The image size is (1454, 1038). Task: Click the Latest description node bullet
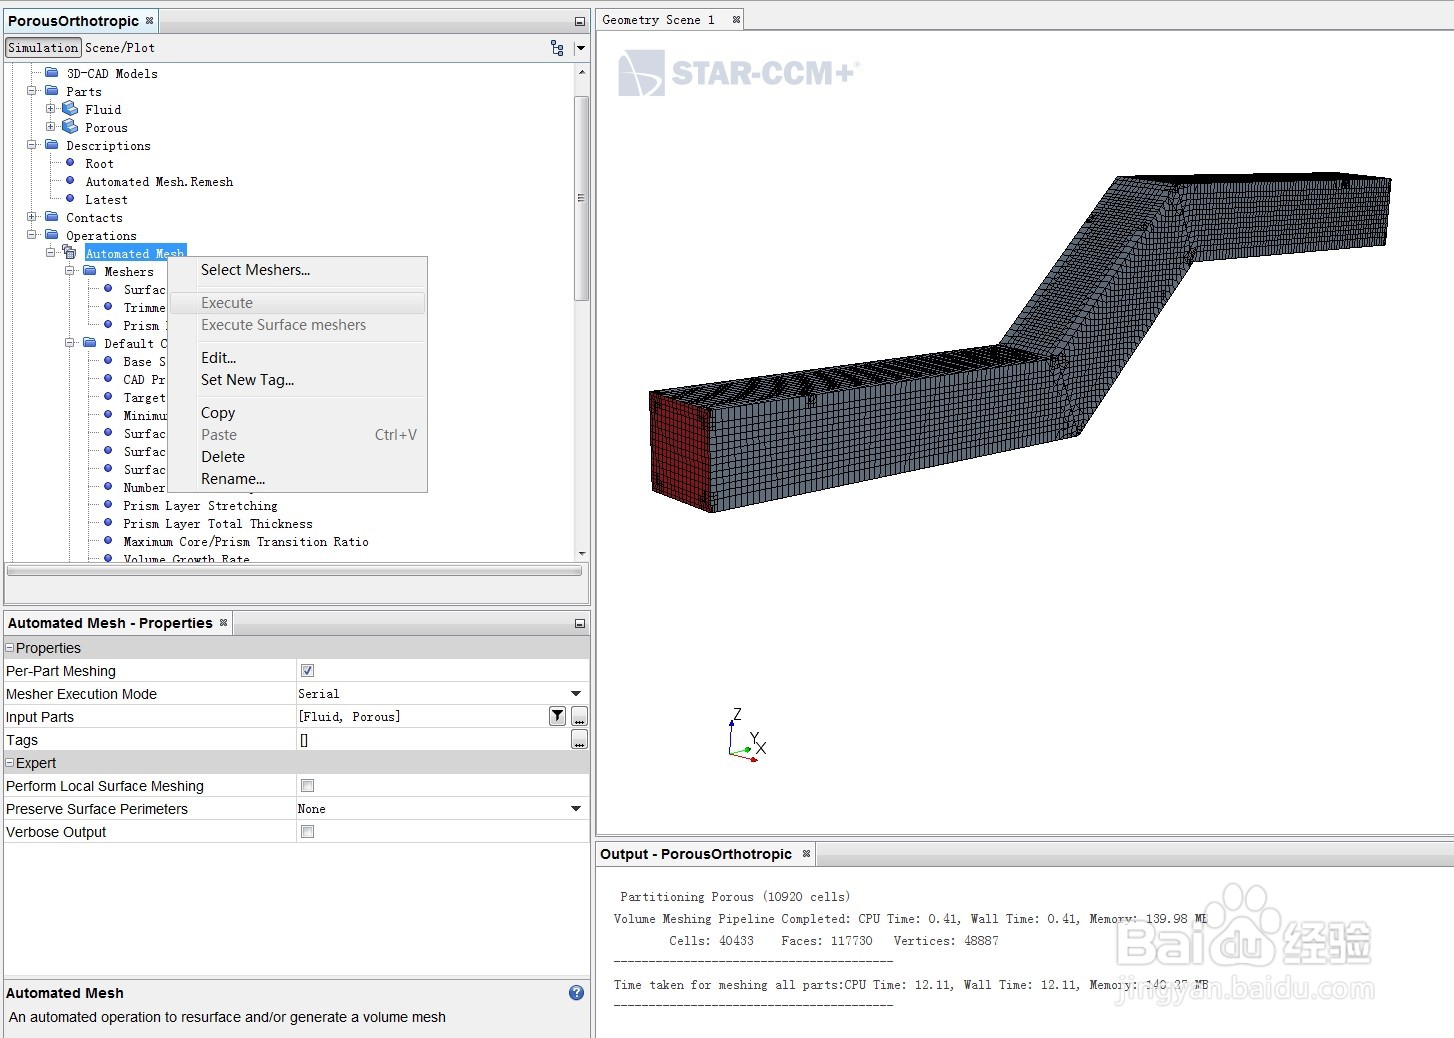pyautogui.click(x=70, y=199)
